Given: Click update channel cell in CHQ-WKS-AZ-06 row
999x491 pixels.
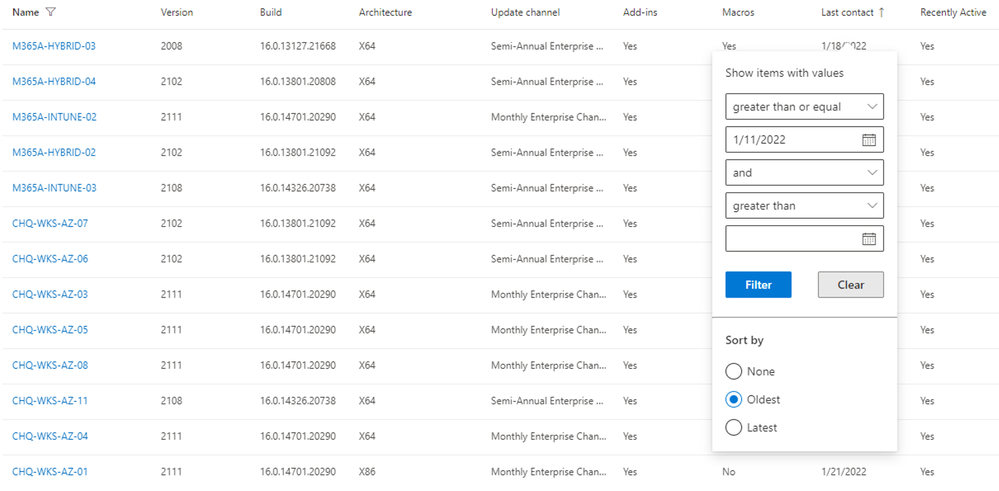Looking at the screenshot, I should (547, 259).
